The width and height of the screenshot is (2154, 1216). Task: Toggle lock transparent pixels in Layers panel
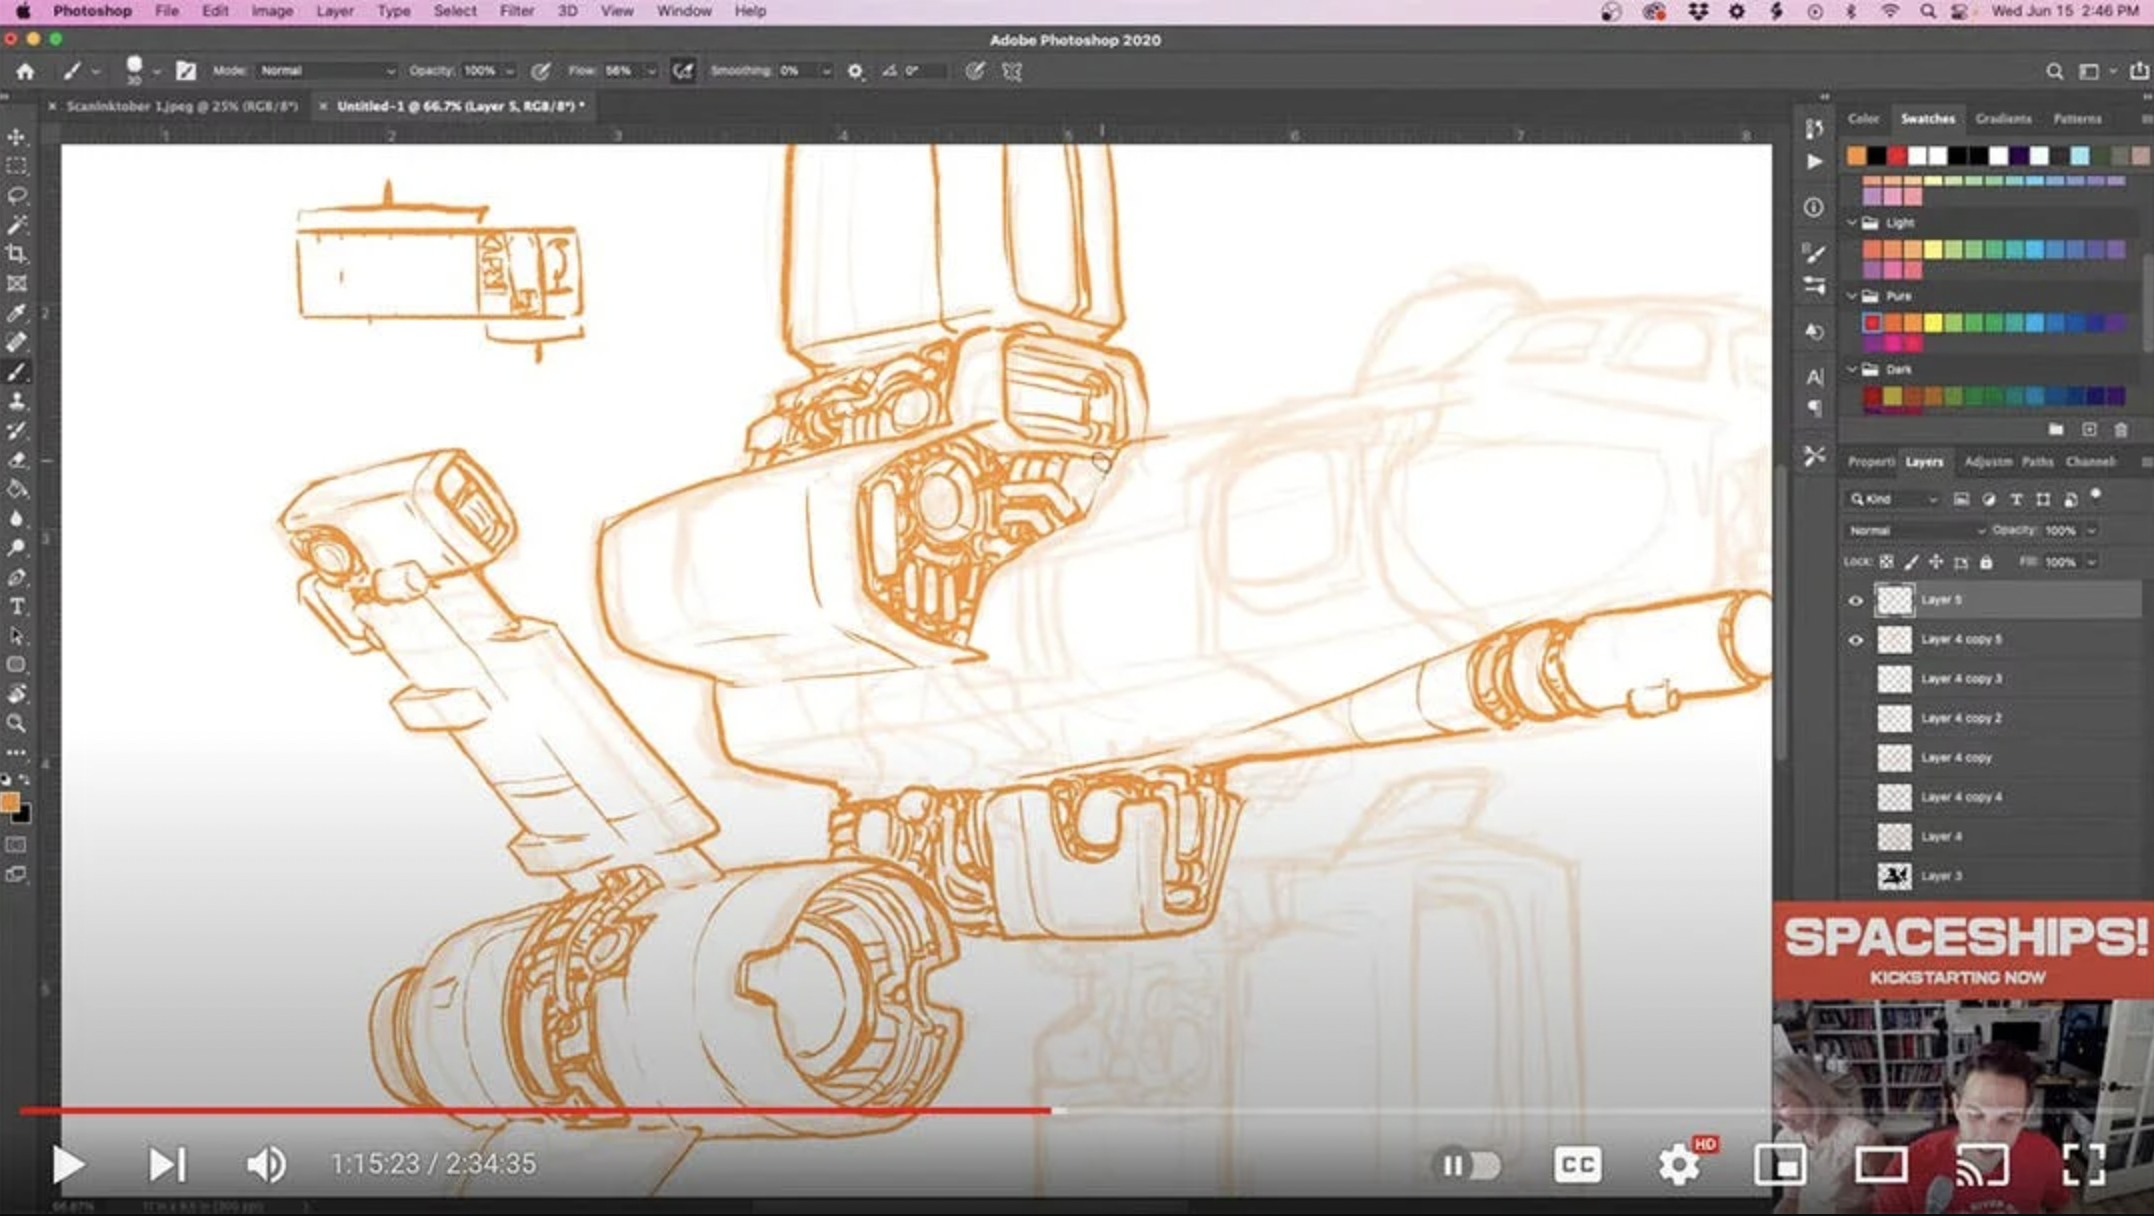click(1887, 562)
